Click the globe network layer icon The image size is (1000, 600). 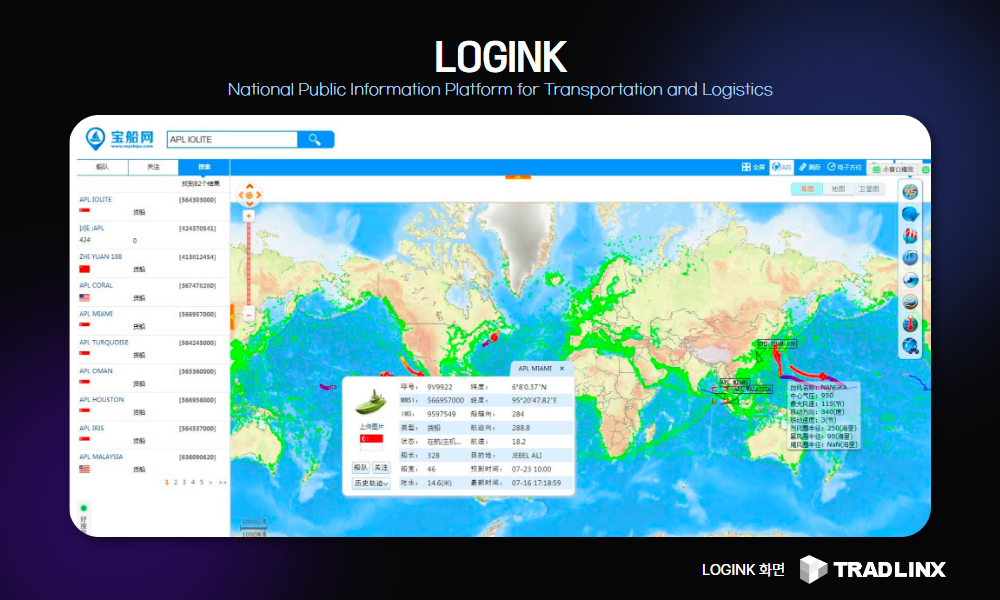point(910,346)
